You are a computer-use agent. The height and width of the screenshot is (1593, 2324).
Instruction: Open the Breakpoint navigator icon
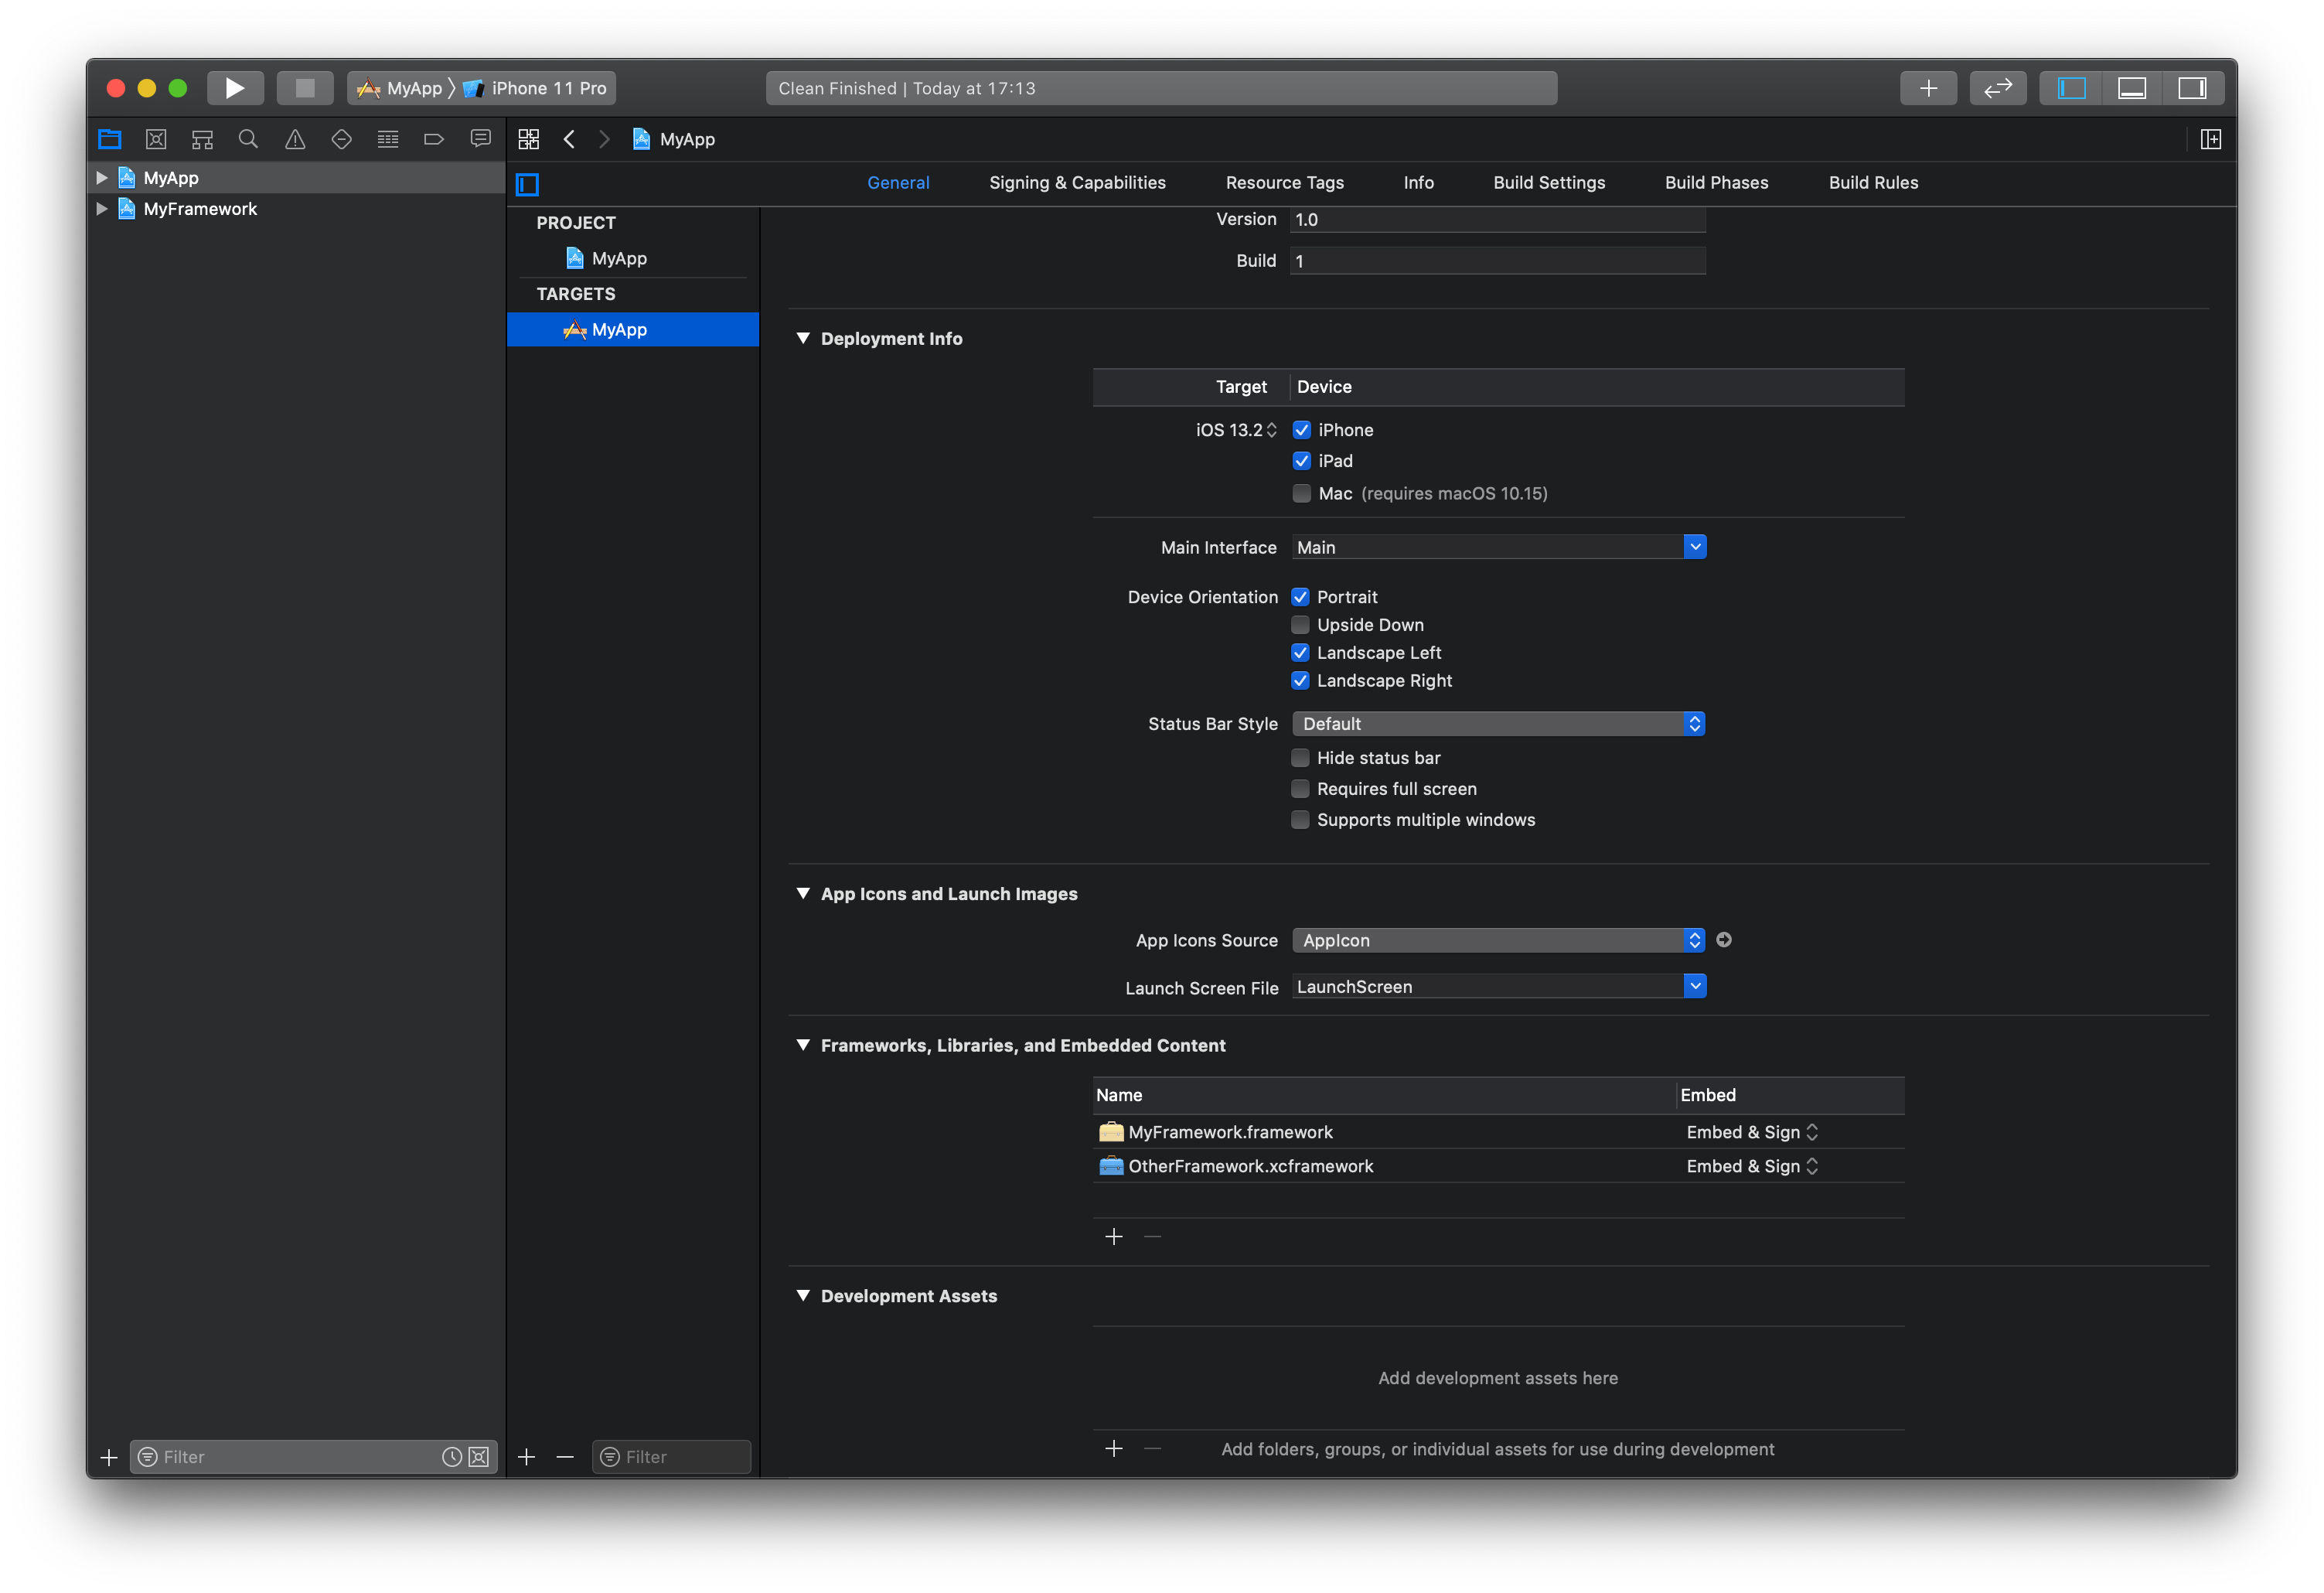(434, 139)
